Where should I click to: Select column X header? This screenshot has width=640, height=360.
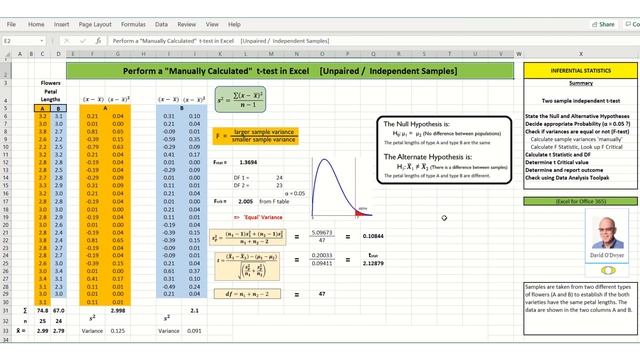pos(580,54)
